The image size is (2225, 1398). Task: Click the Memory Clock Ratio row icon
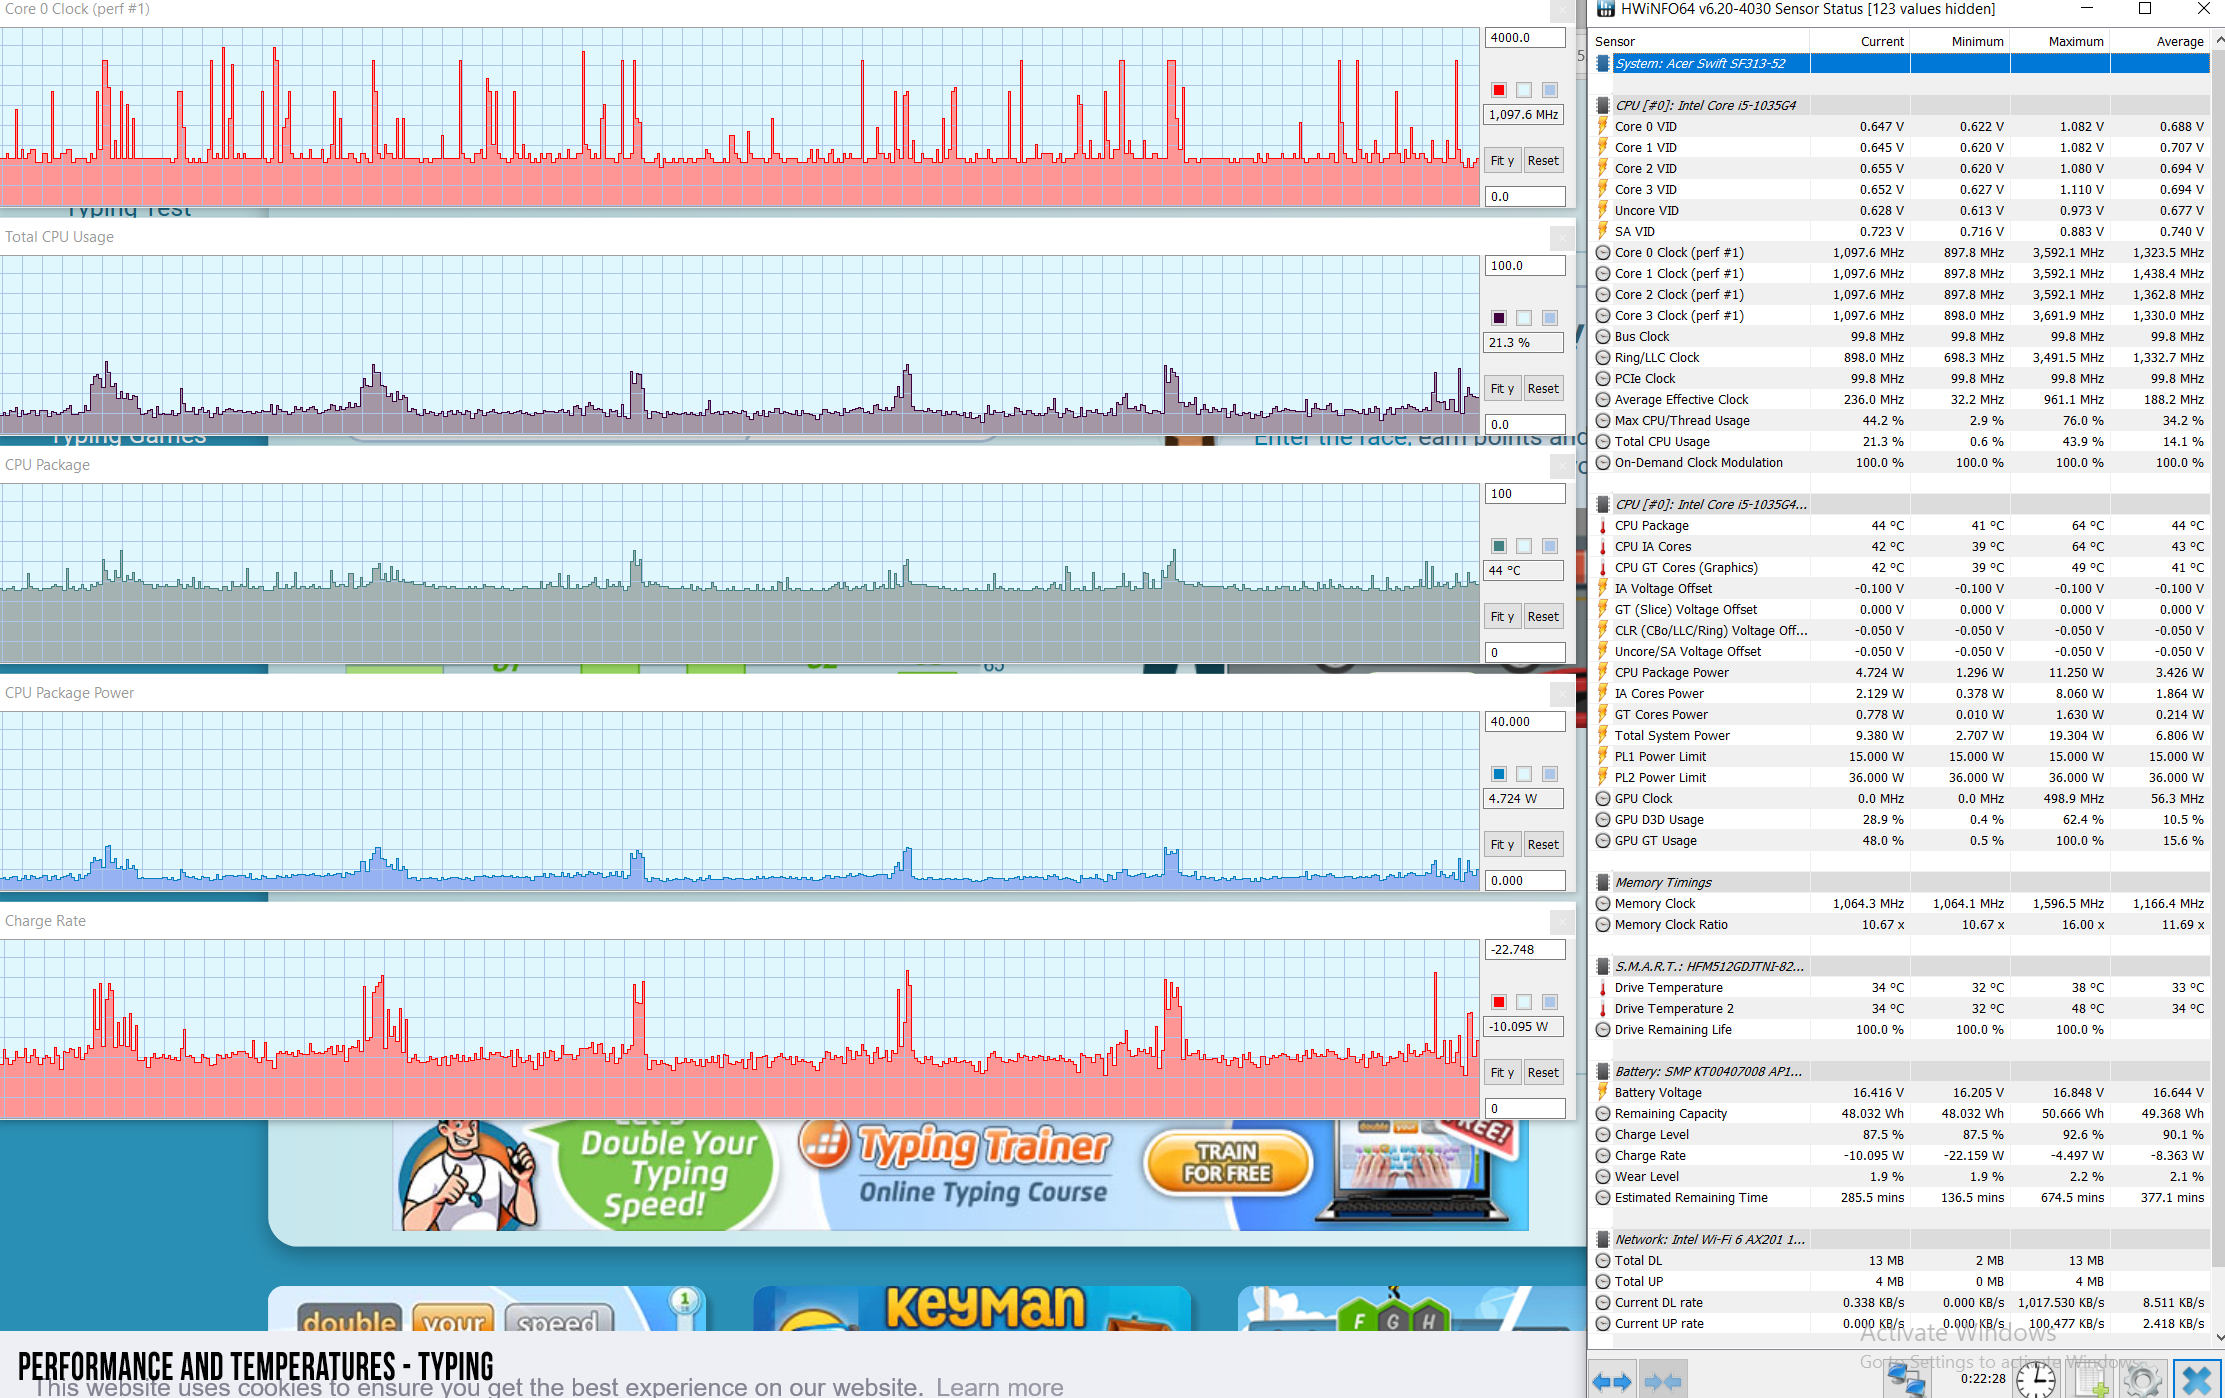1603,924
